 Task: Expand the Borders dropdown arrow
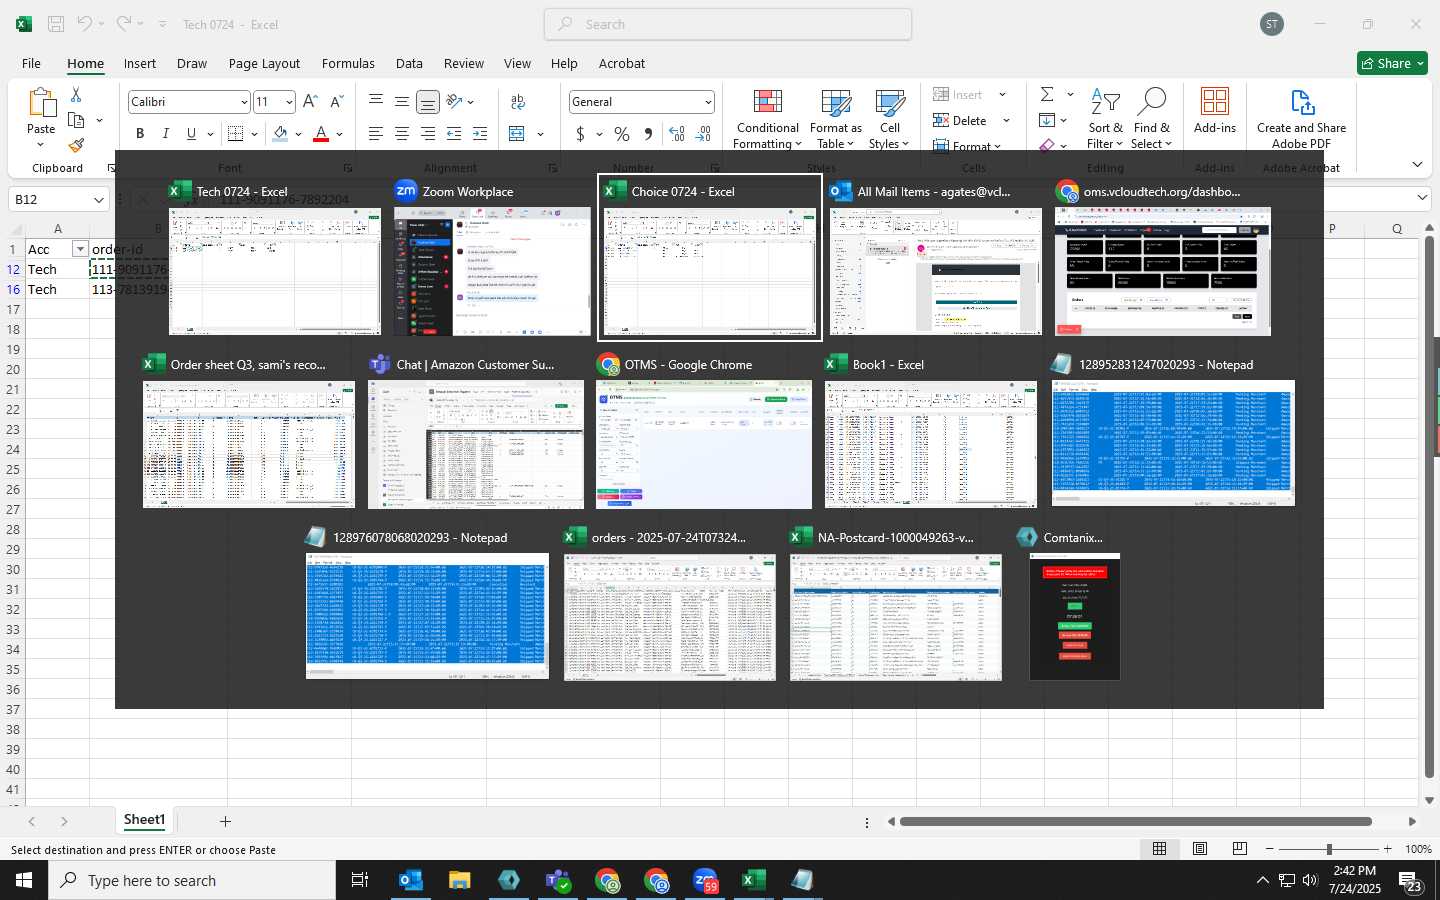[x=254, y=134]
